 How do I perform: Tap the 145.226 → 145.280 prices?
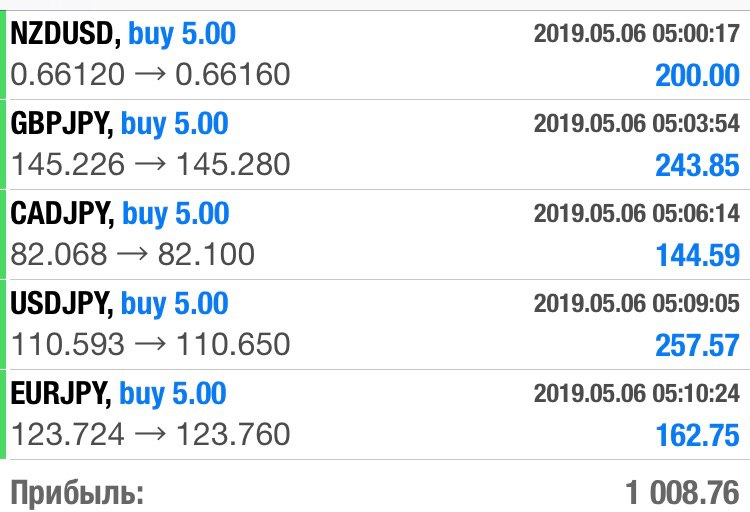[150, 164]
